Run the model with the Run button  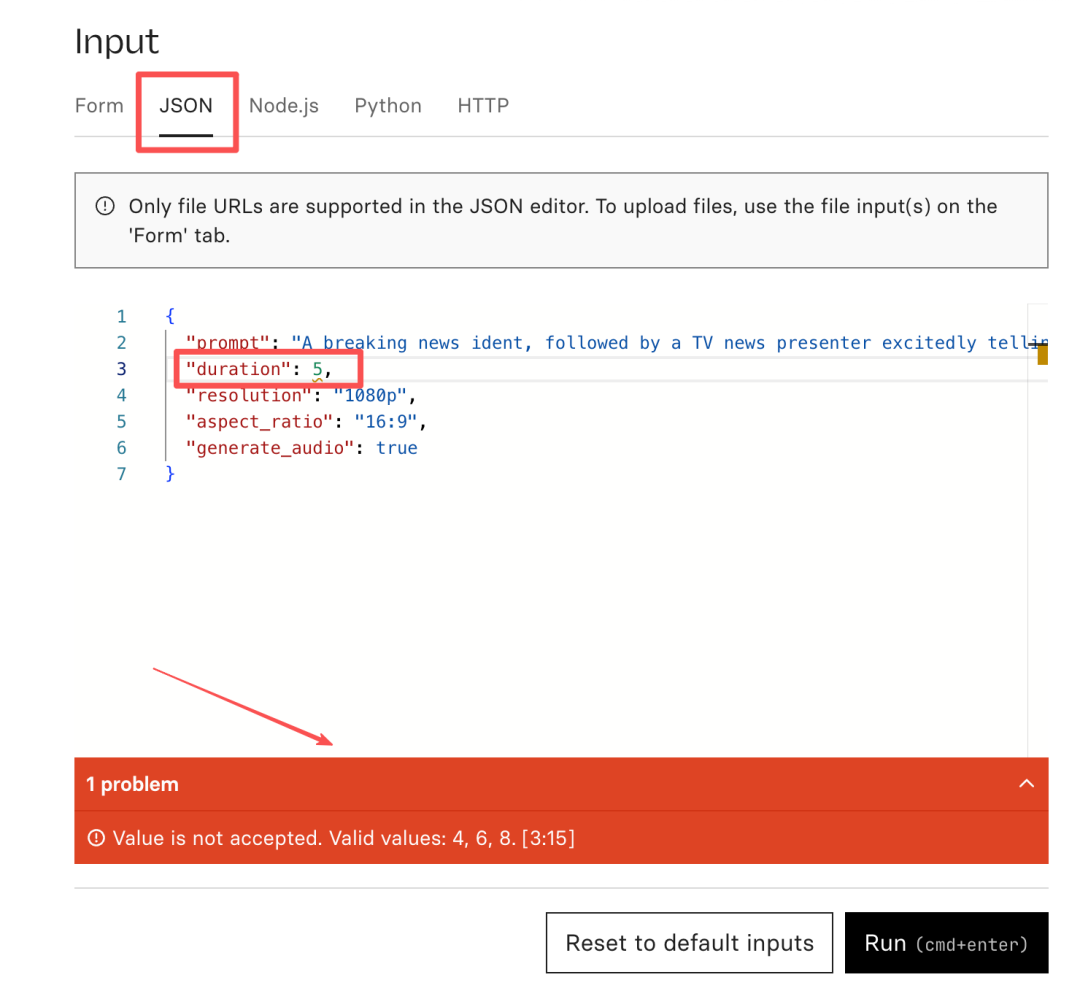point(946,943)
